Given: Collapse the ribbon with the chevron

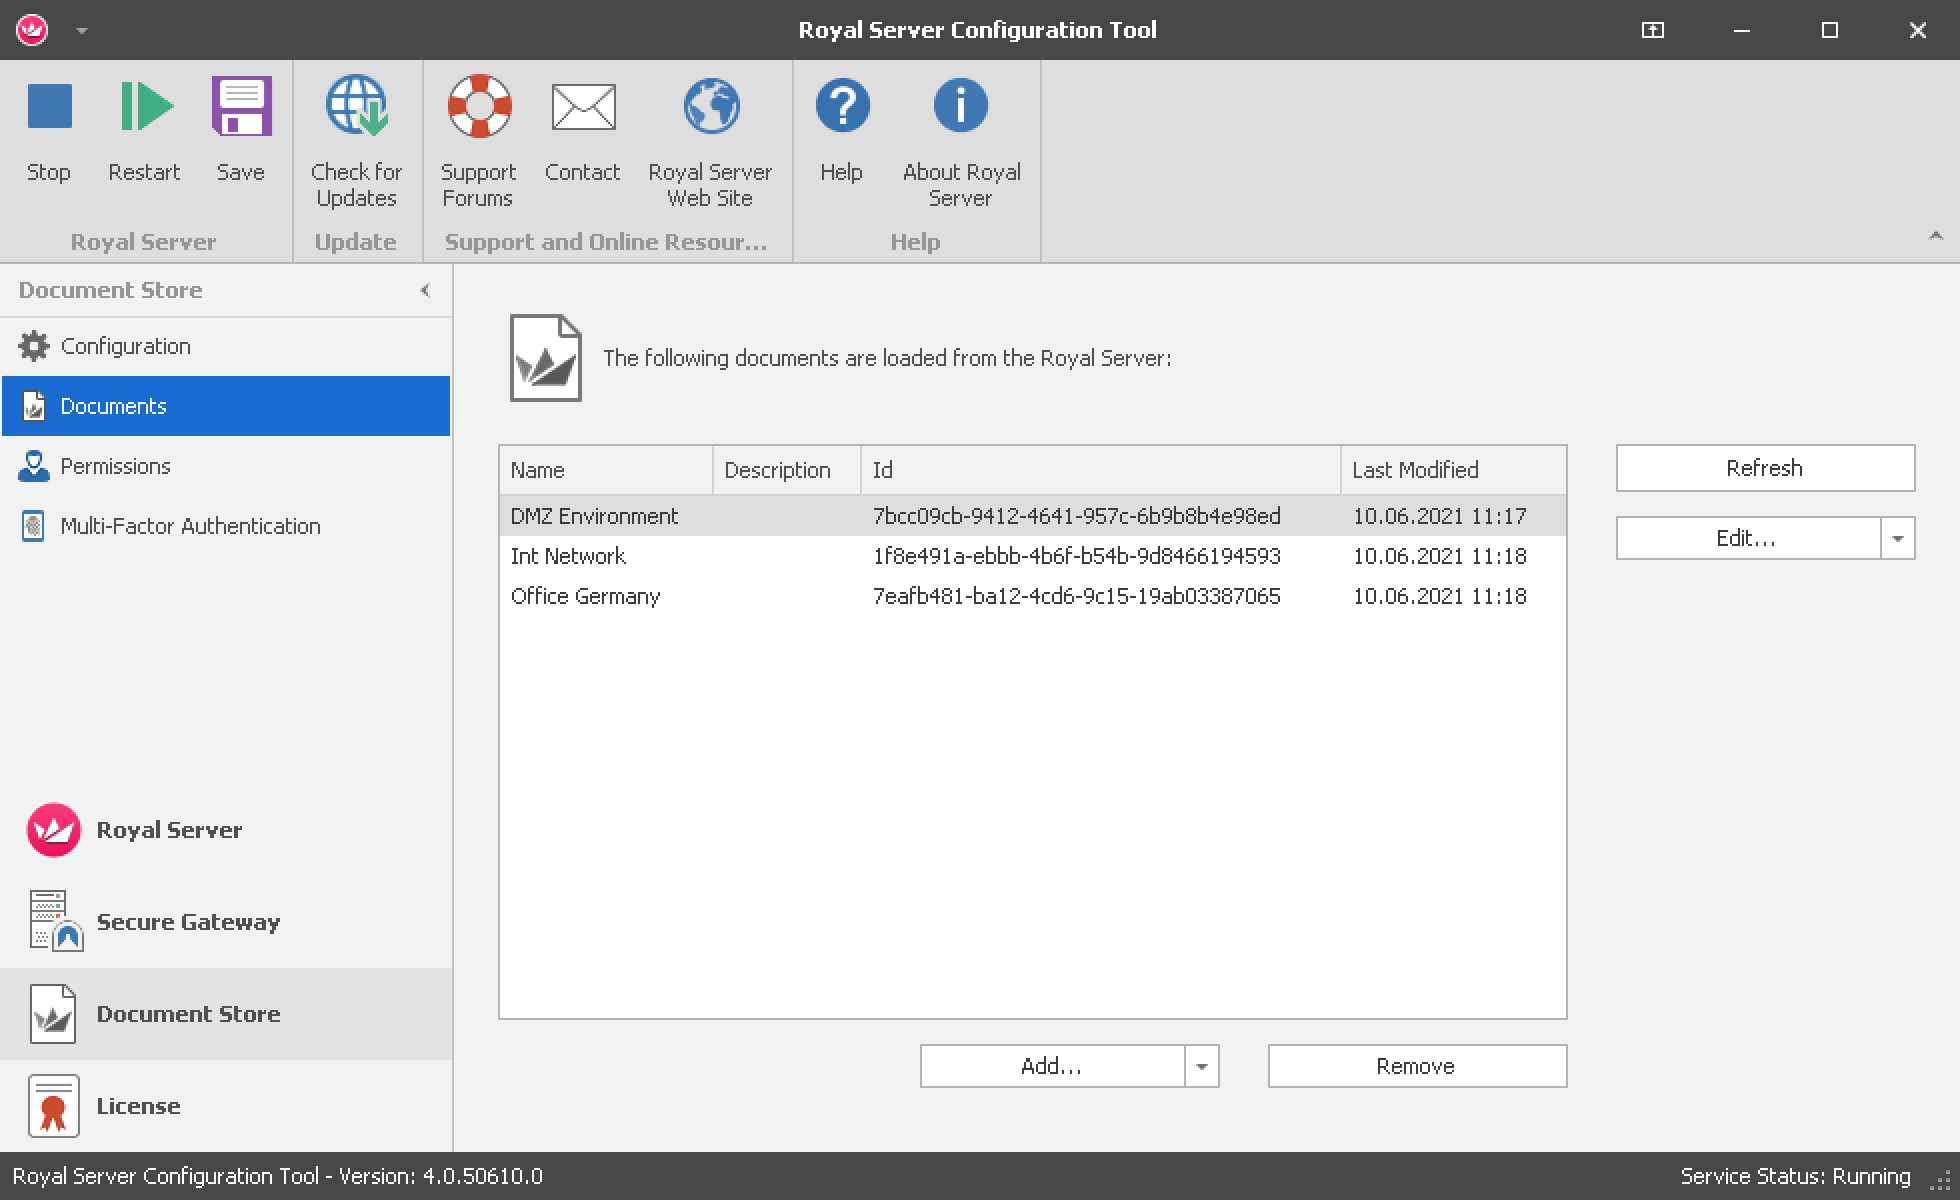Looking at the screenshot, I should (1935, 237).
